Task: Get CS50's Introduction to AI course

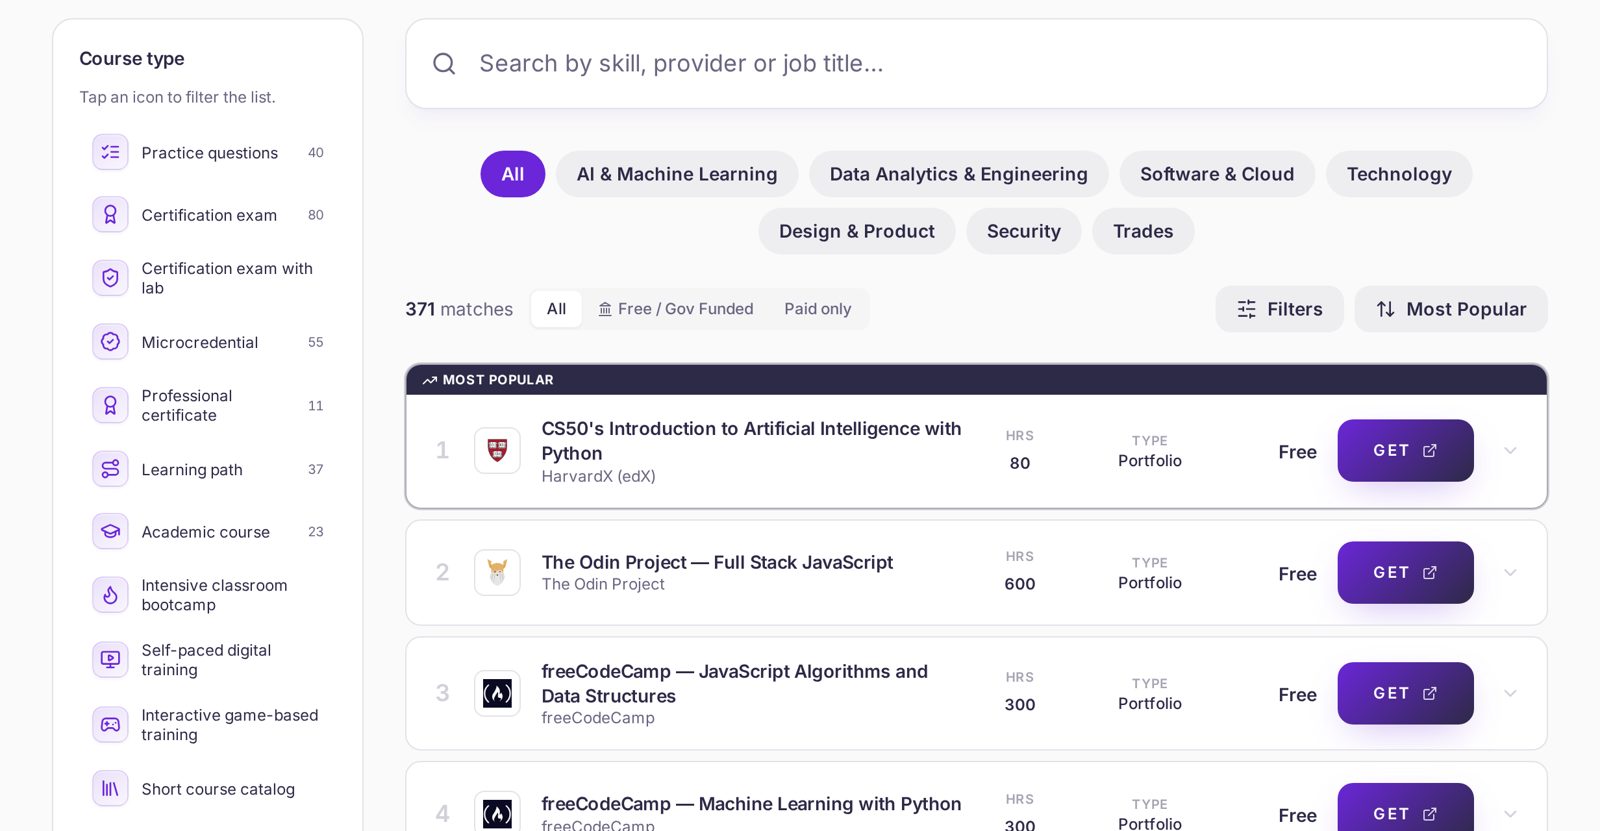Action: point(1405,451)
